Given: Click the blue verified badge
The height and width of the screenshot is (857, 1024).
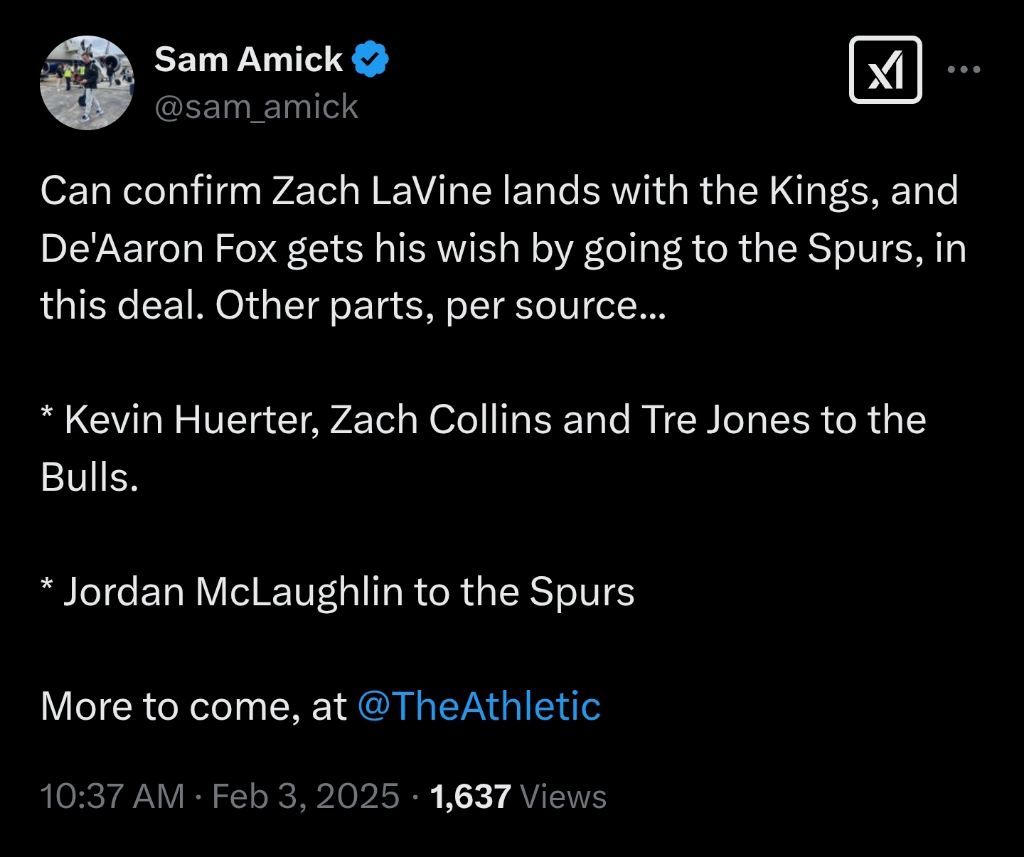Looking at the screenshot, I should (x=372, y=61).
